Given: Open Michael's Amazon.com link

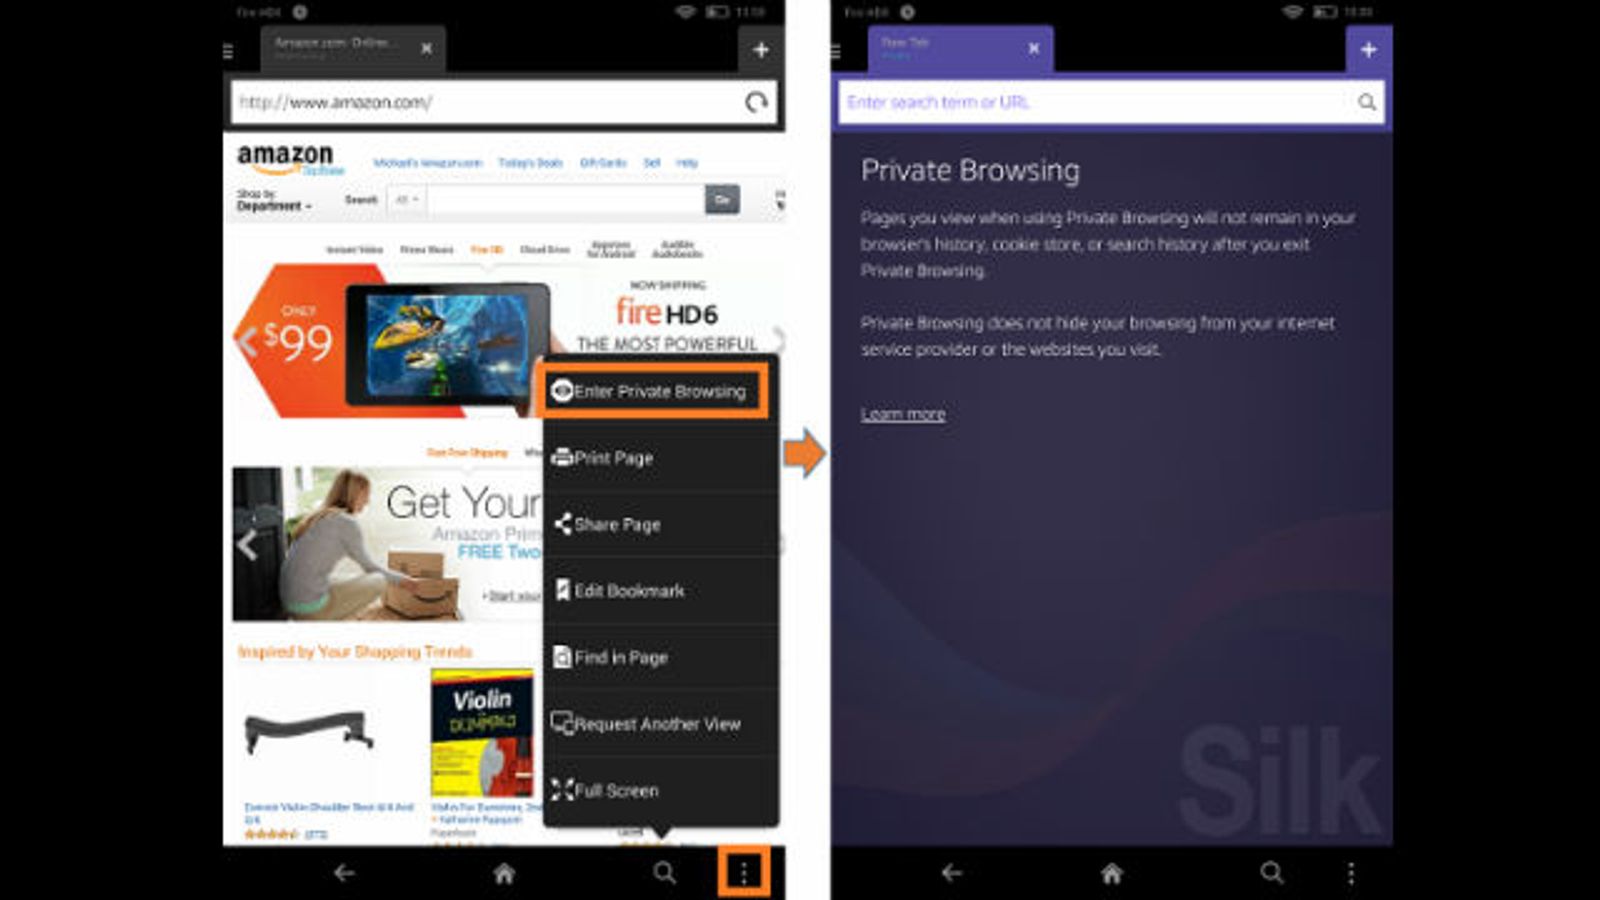Looking at the screenshot, I should point(428,163).
